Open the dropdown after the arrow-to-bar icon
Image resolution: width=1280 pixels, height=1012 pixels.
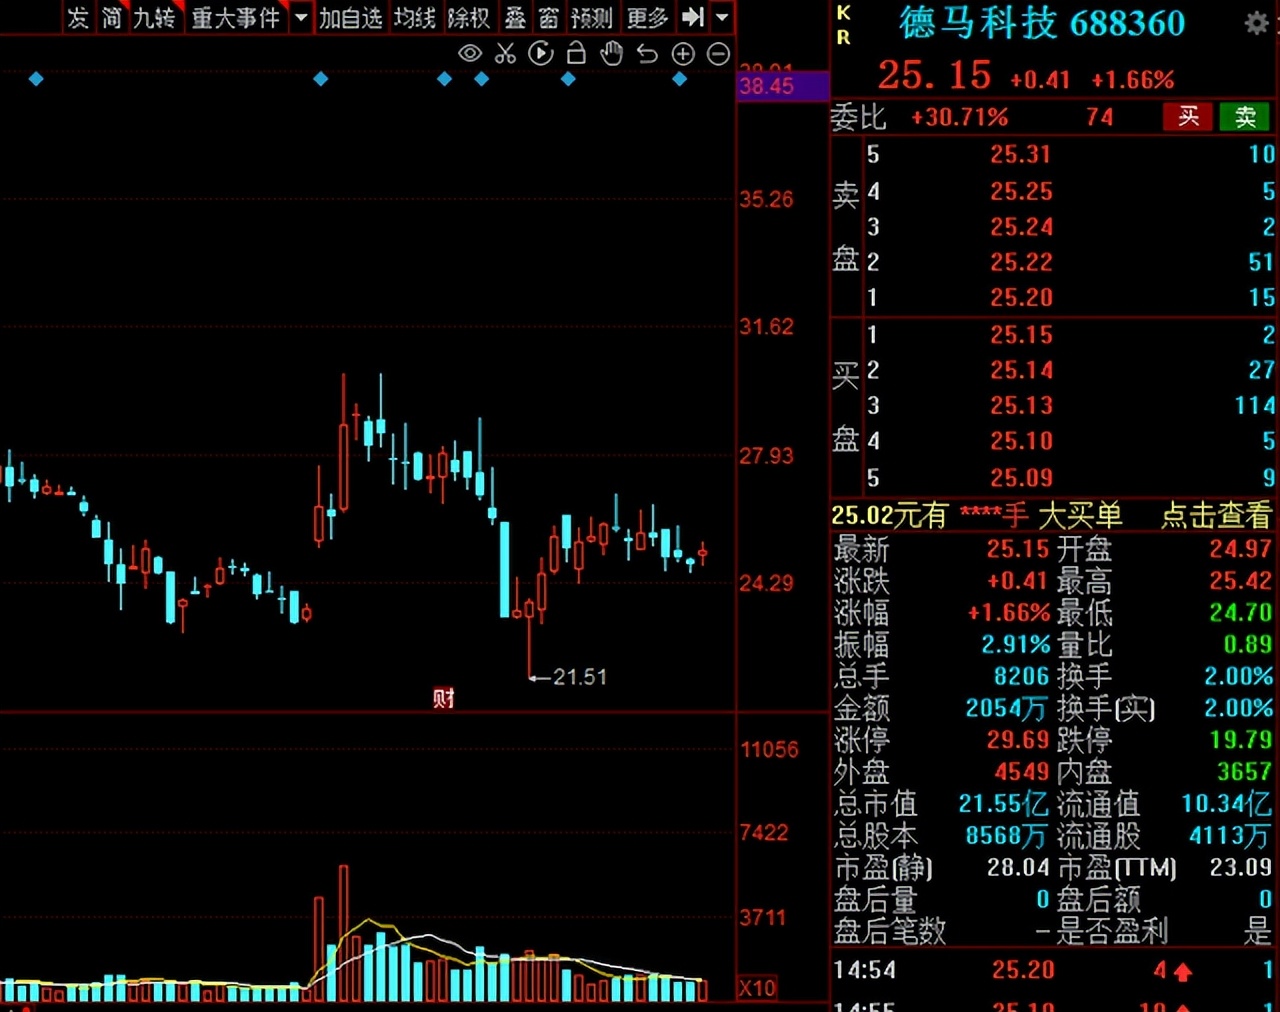pos(722,17)
